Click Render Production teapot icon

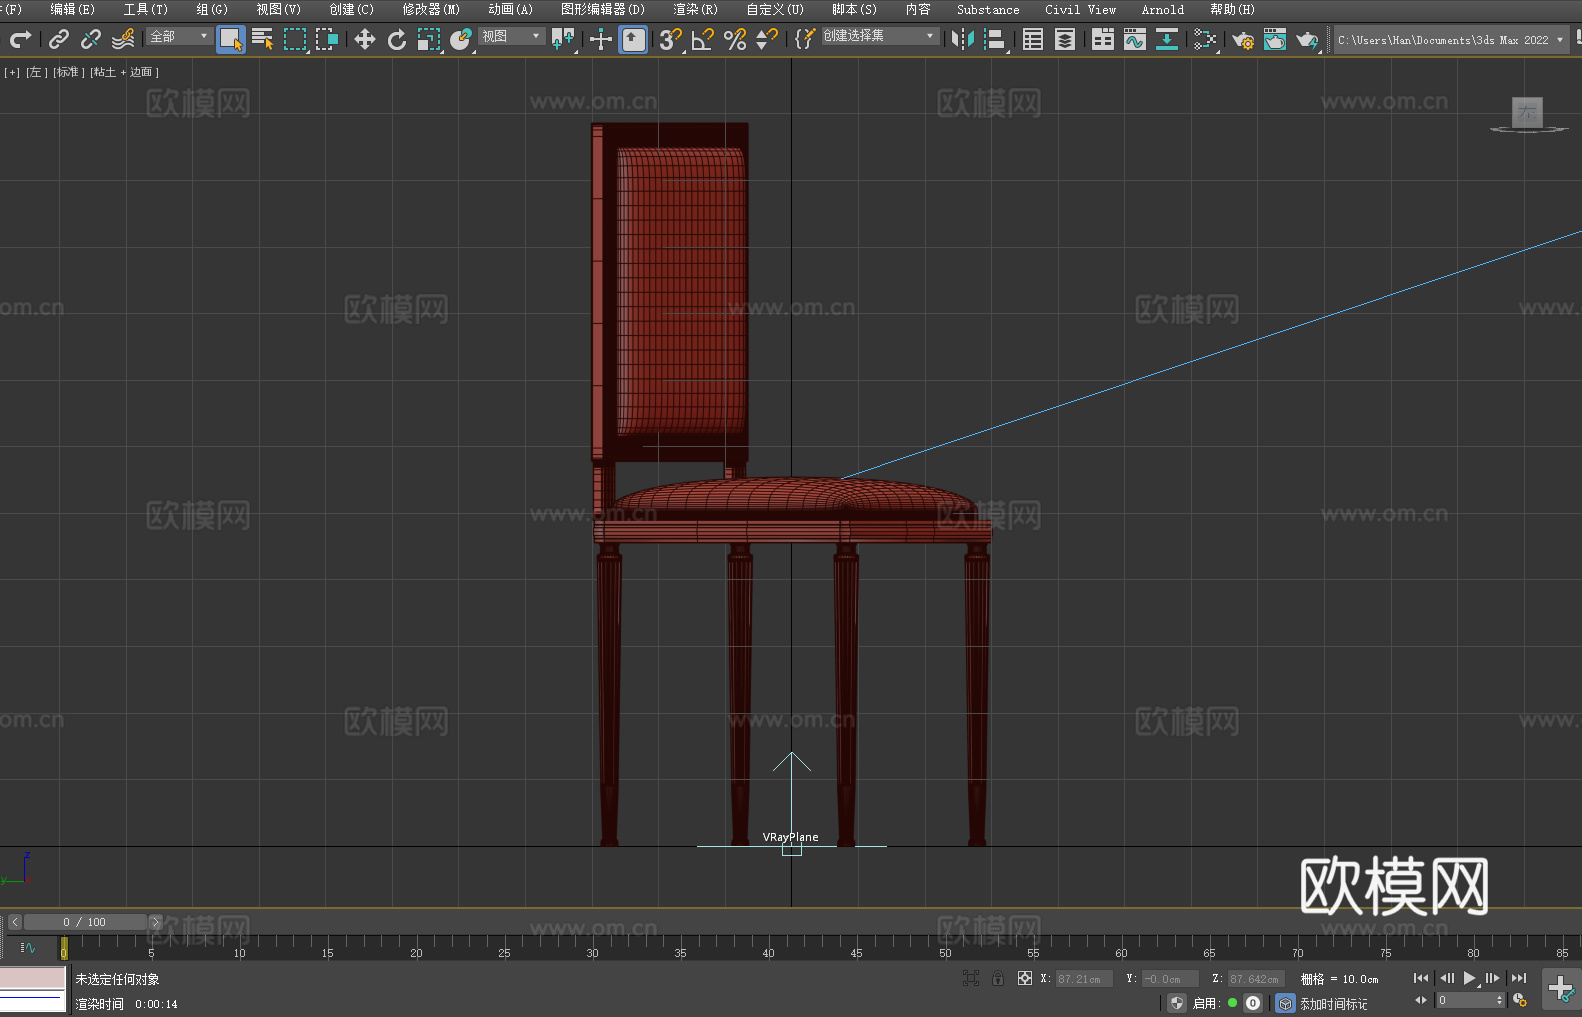point(1307,39)
